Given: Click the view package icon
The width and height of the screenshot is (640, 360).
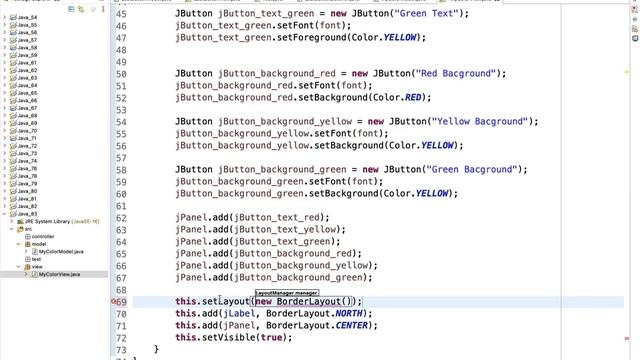Looking at the screenshot, I should point(27,267).
